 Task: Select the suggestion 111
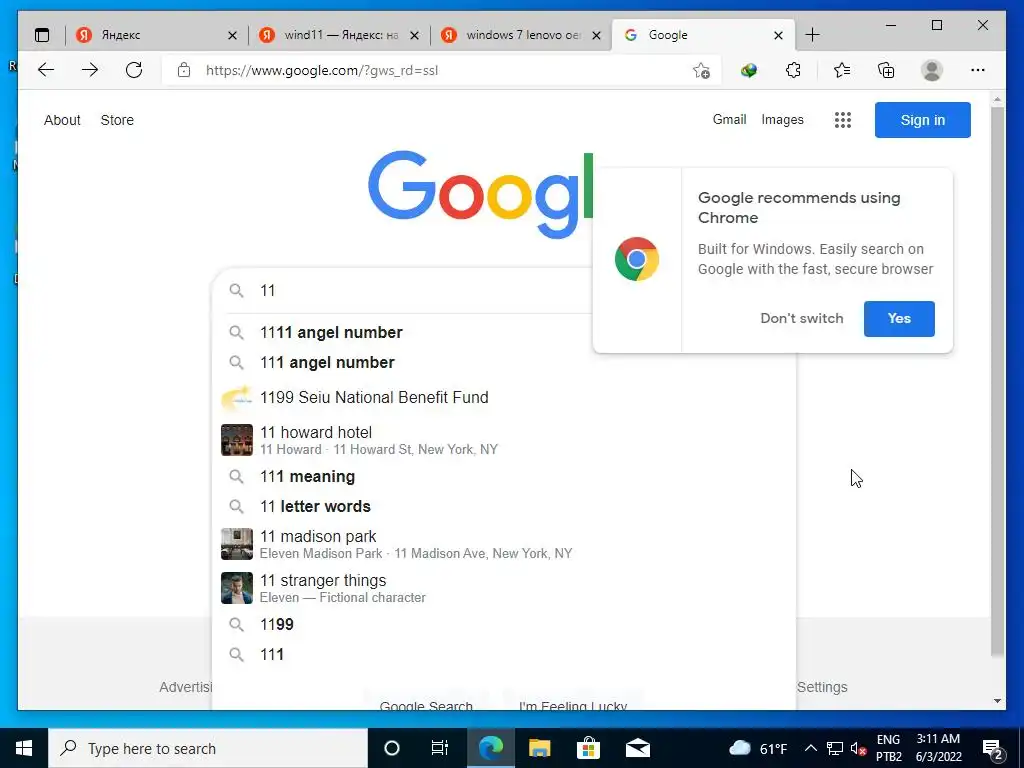[x=504, y=654]
